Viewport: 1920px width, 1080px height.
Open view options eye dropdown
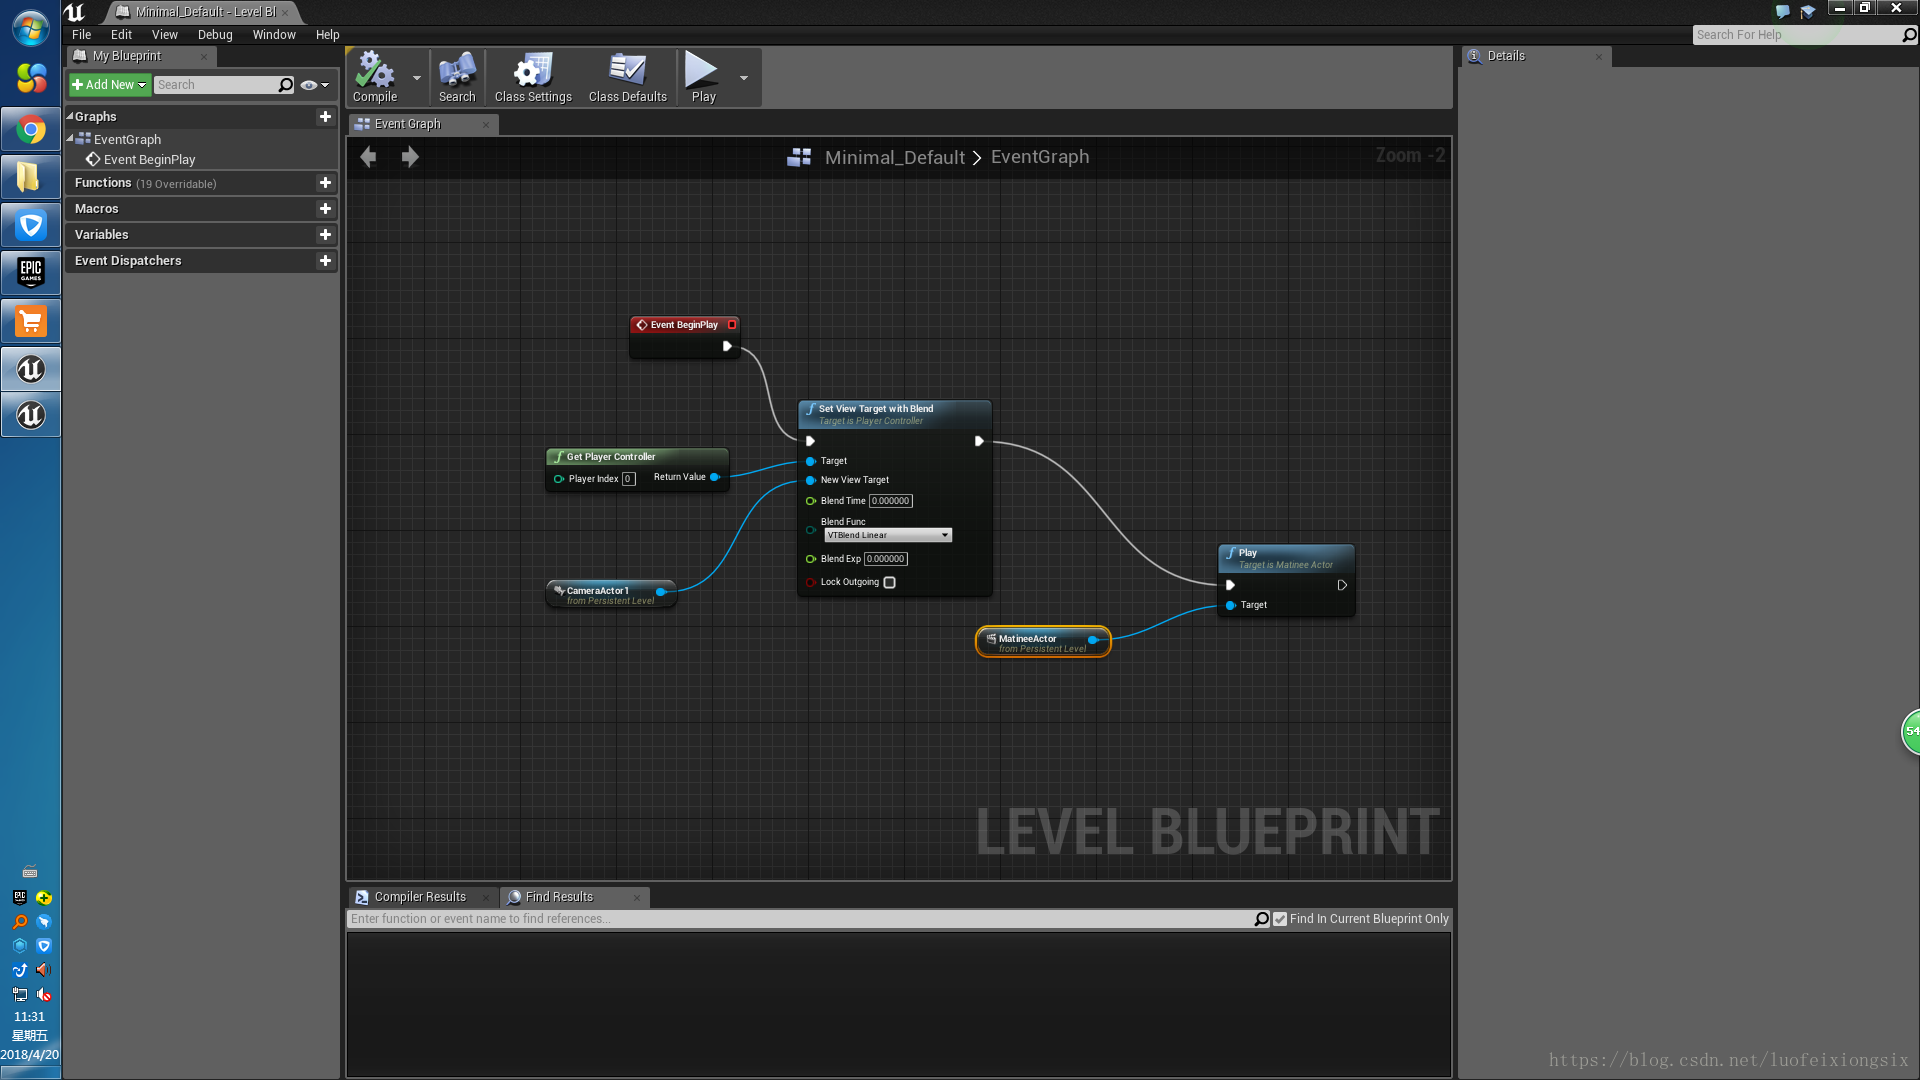[x=315, y=85]
